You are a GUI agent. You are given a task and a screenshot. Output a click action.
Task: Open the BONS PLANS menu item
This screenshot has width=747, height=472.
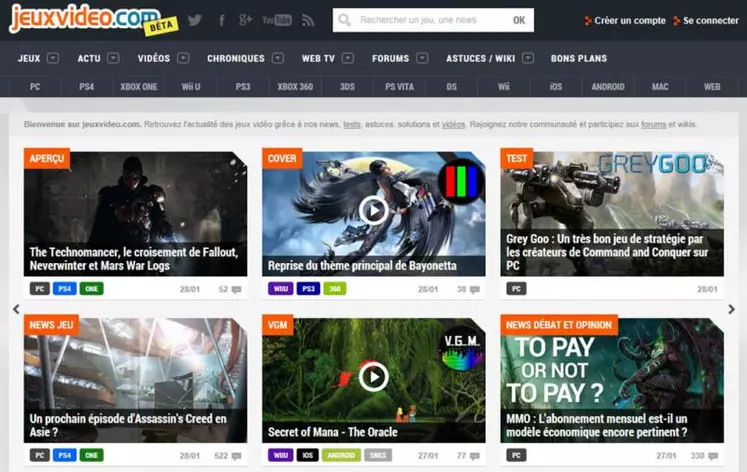[579, 59]
